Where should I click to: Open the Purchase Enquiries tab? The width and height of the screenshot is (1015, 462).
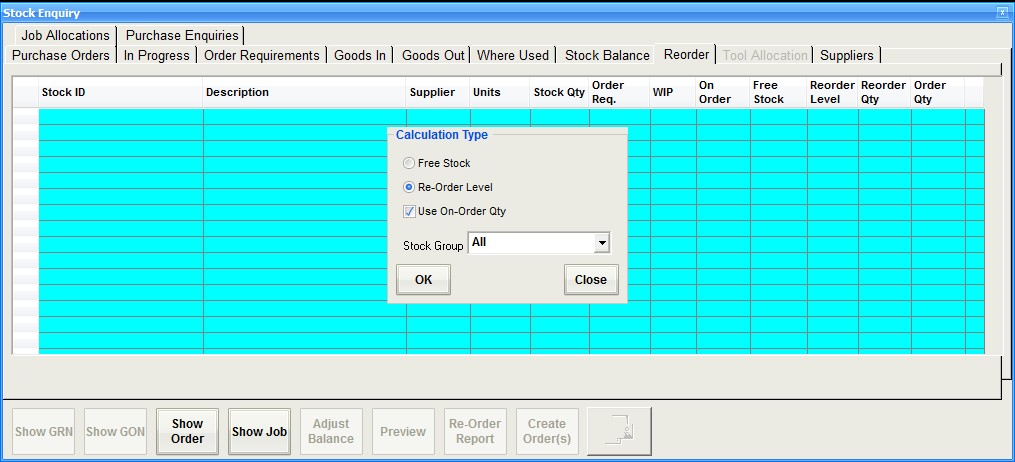click(x=182, y=35)
